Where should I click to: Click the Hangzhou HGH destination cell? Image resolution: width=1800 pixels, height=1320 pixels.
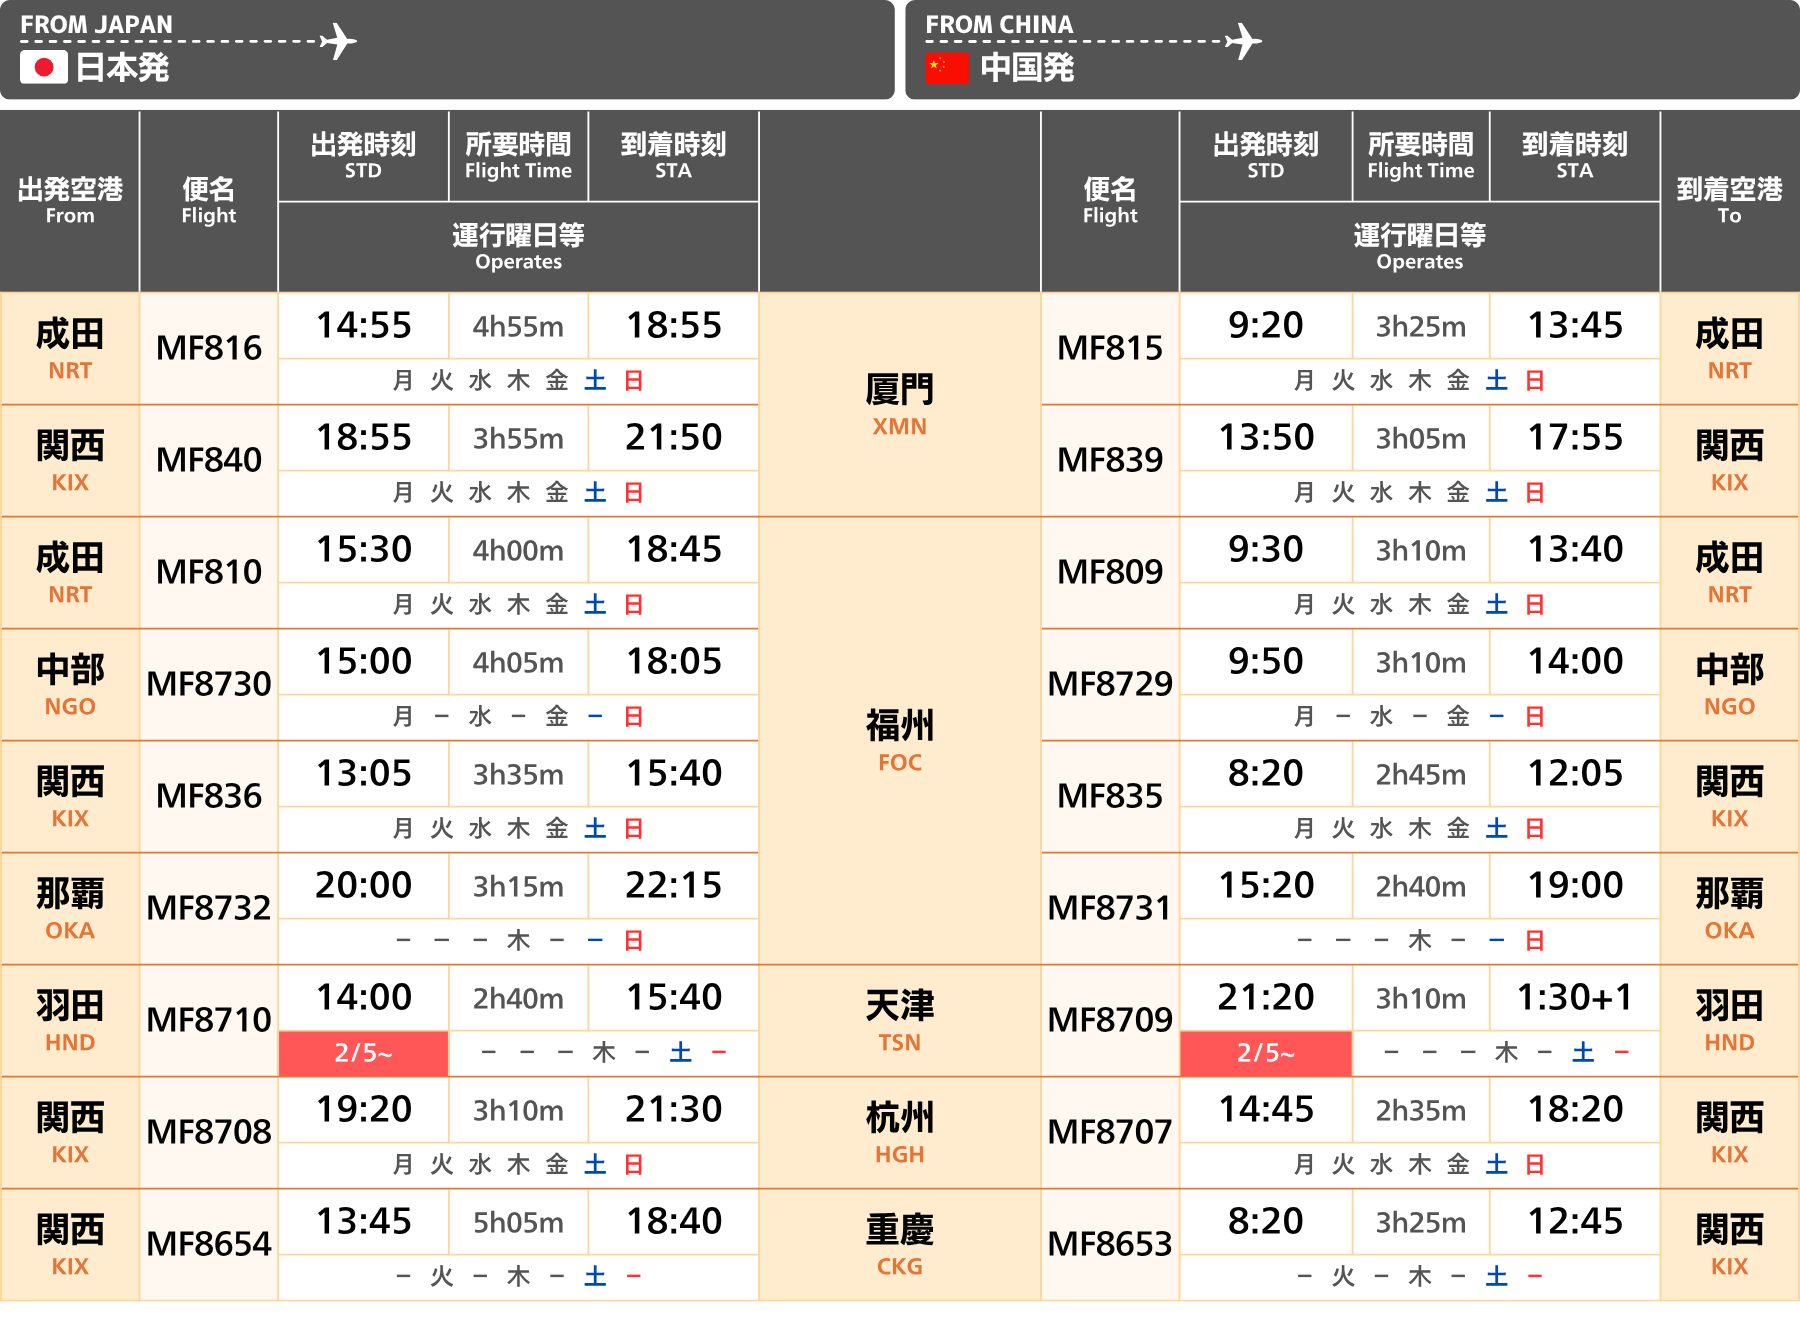pos(899,1132)
